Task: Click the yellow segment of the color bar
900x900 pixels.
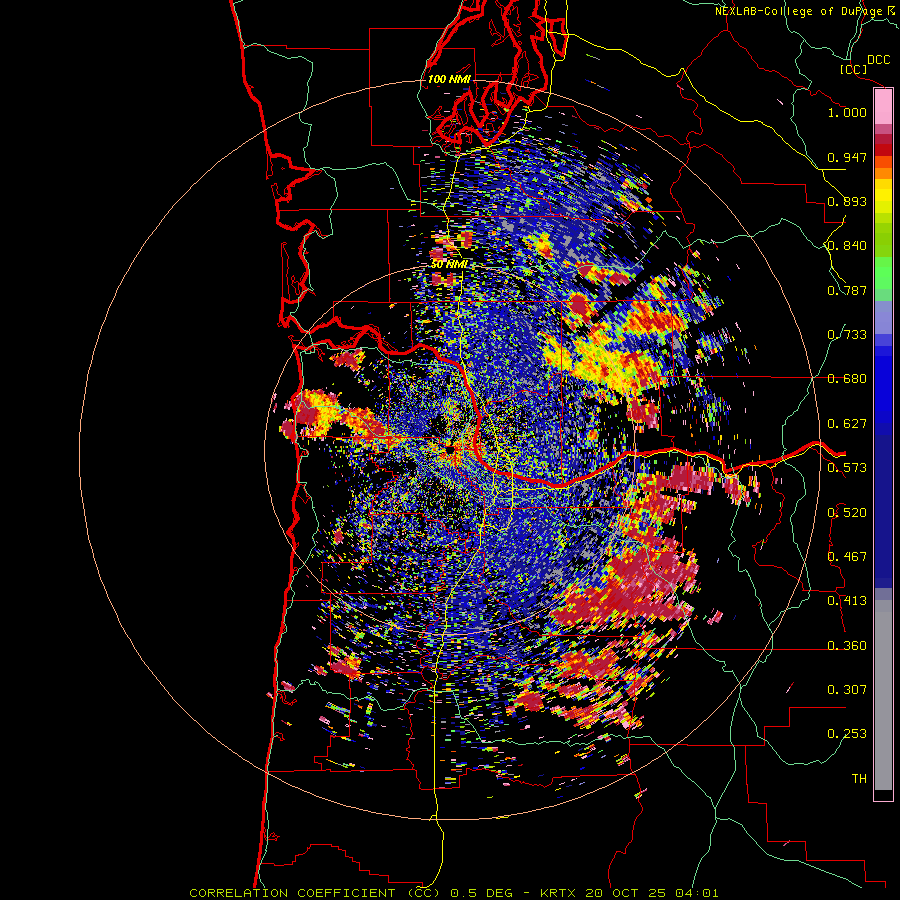Action: tap(883, 196)
